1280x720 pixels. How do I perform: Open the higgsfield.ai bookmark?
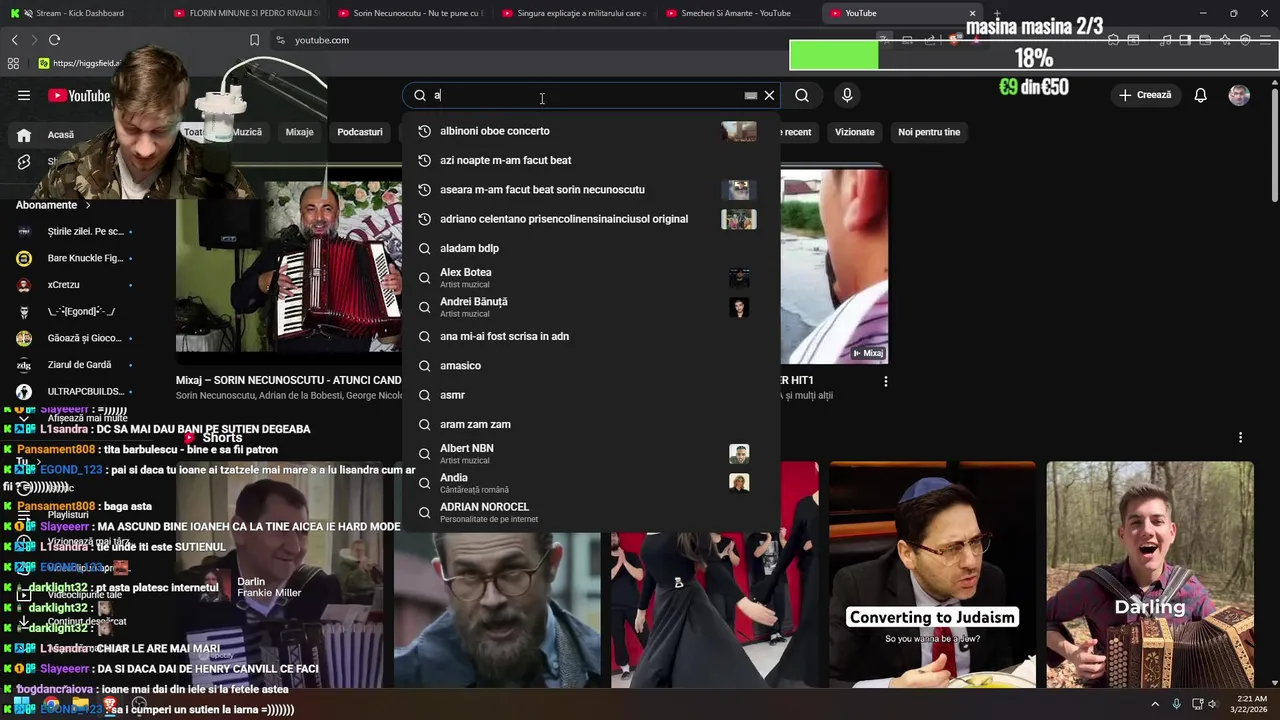(79, 63)
